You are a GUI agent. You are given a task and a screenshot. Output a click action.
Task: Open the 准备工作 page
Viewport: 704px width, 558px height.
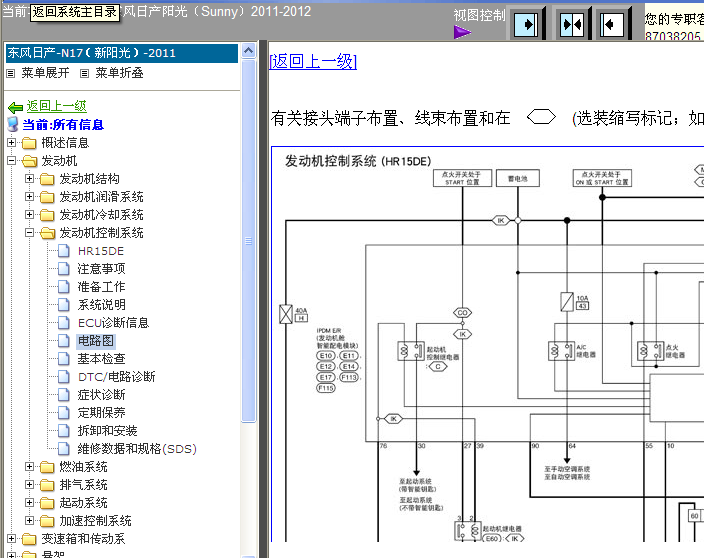pyautogui.click(x=101, y=287)
